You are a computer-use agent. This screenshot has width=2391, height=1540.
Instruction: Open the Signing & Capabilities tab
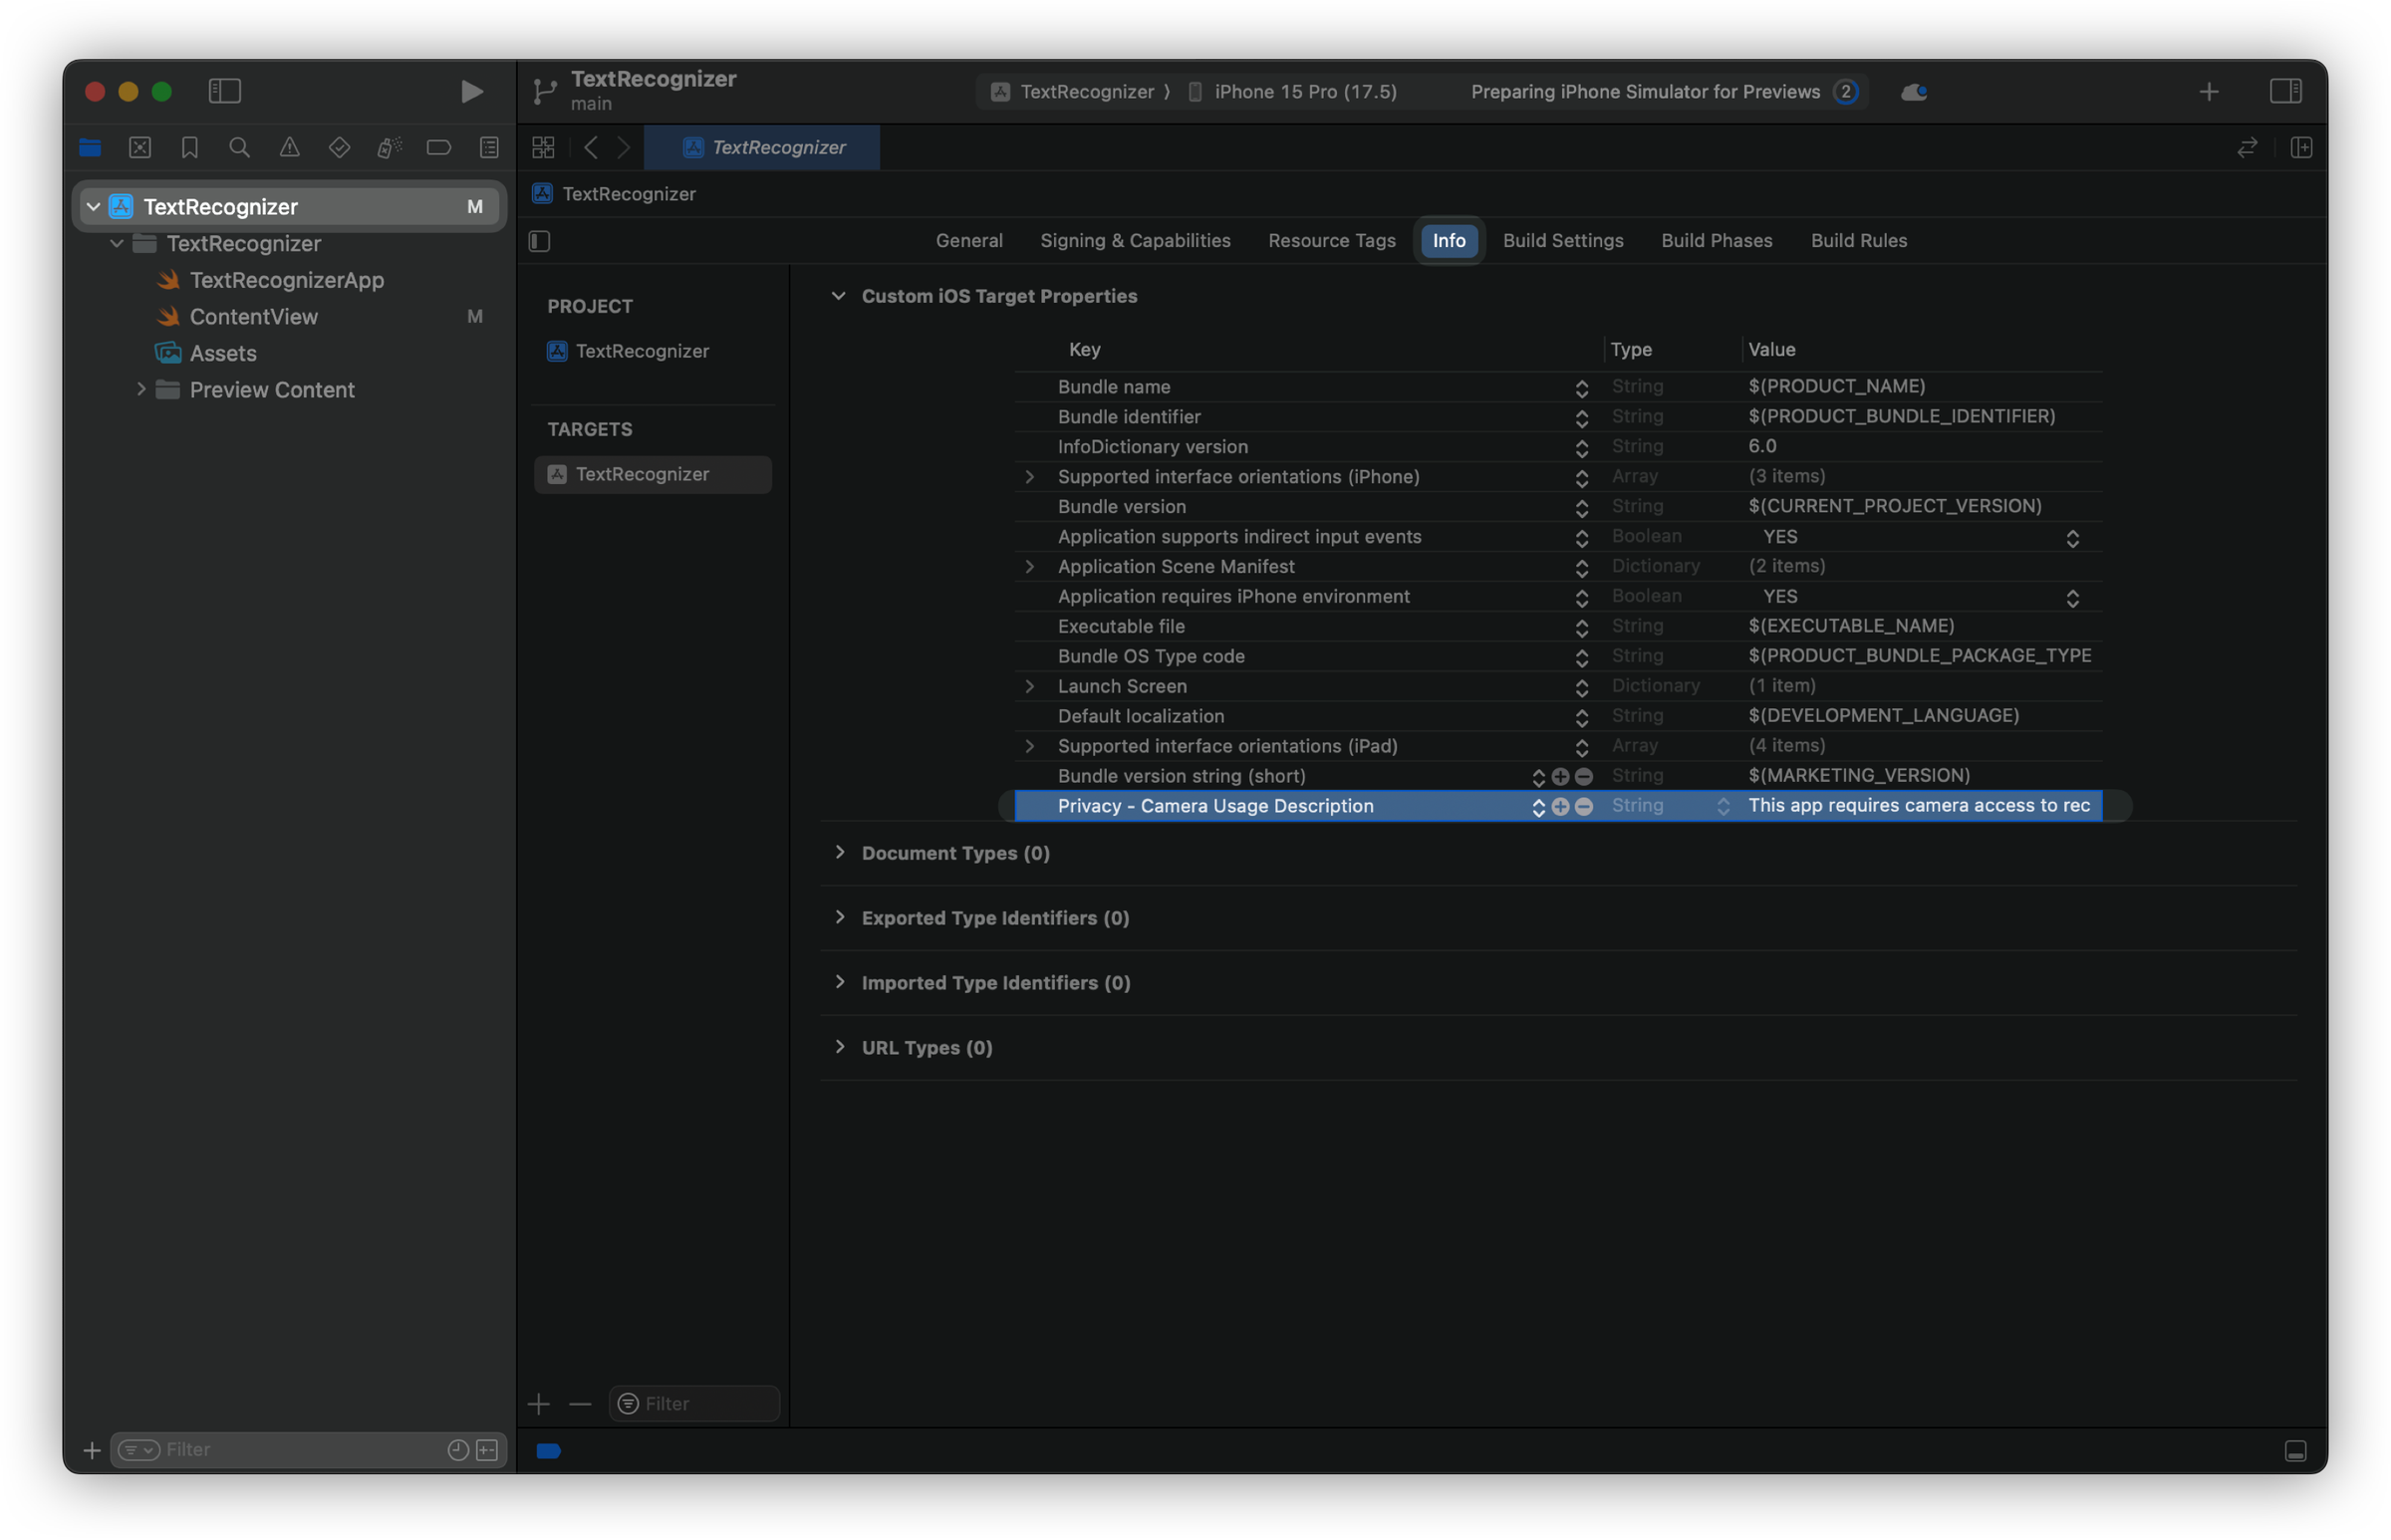(x=1135, y=240)
